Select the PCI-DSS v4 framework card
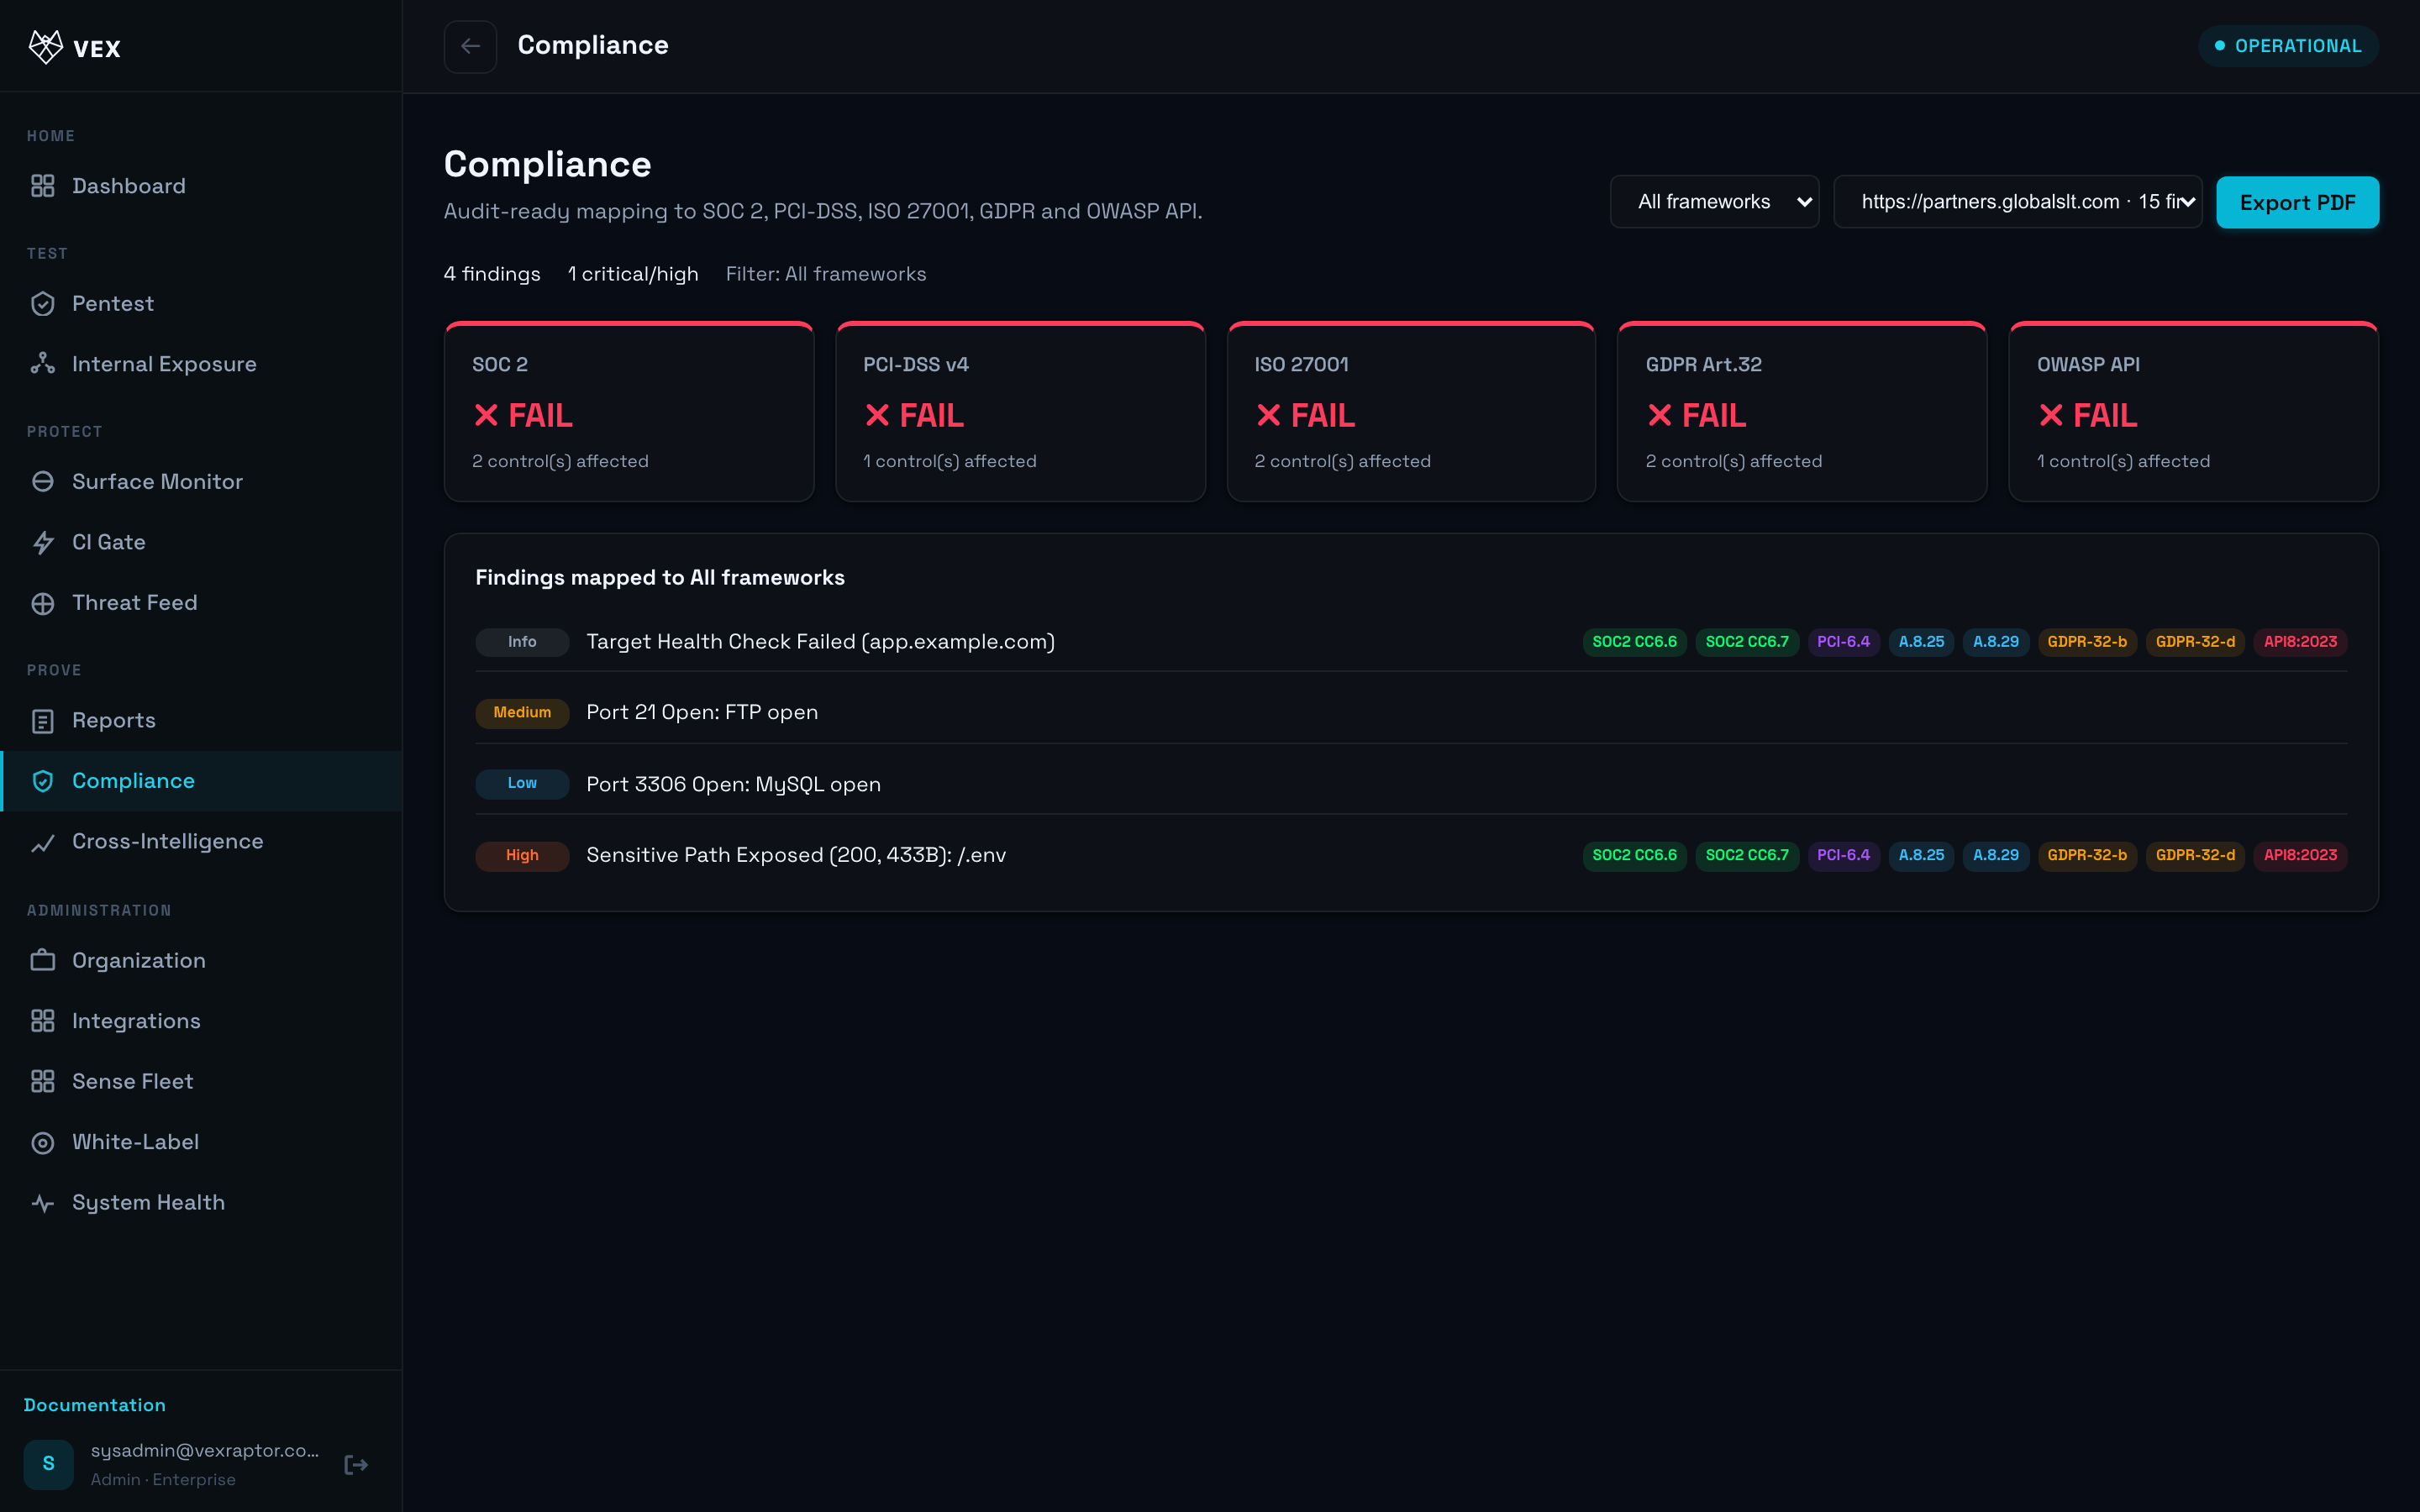 coord(1020,412)
